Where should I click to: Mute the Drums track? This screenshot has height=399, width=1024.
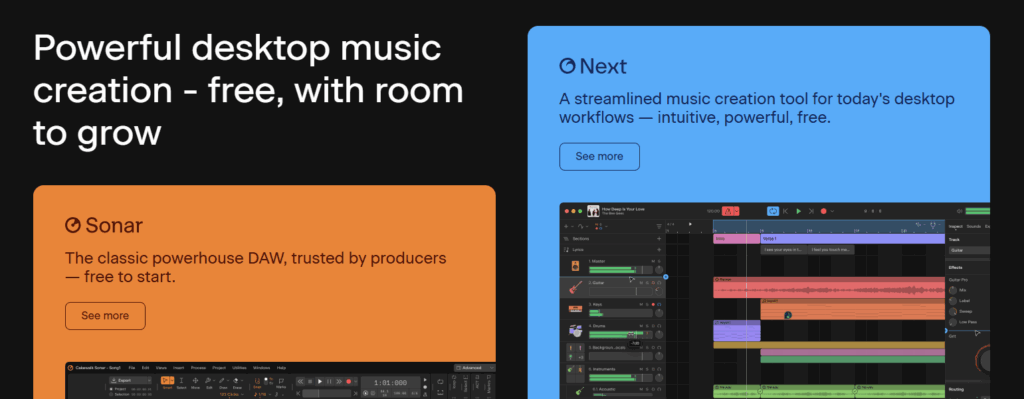pyautogui.click(x=641, y=326)
